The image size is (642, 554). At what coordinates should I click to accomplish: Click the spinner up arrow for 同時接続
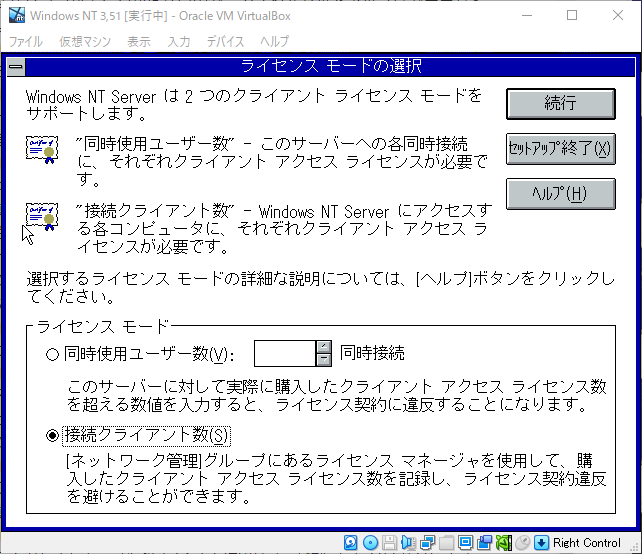coord(323,347)
